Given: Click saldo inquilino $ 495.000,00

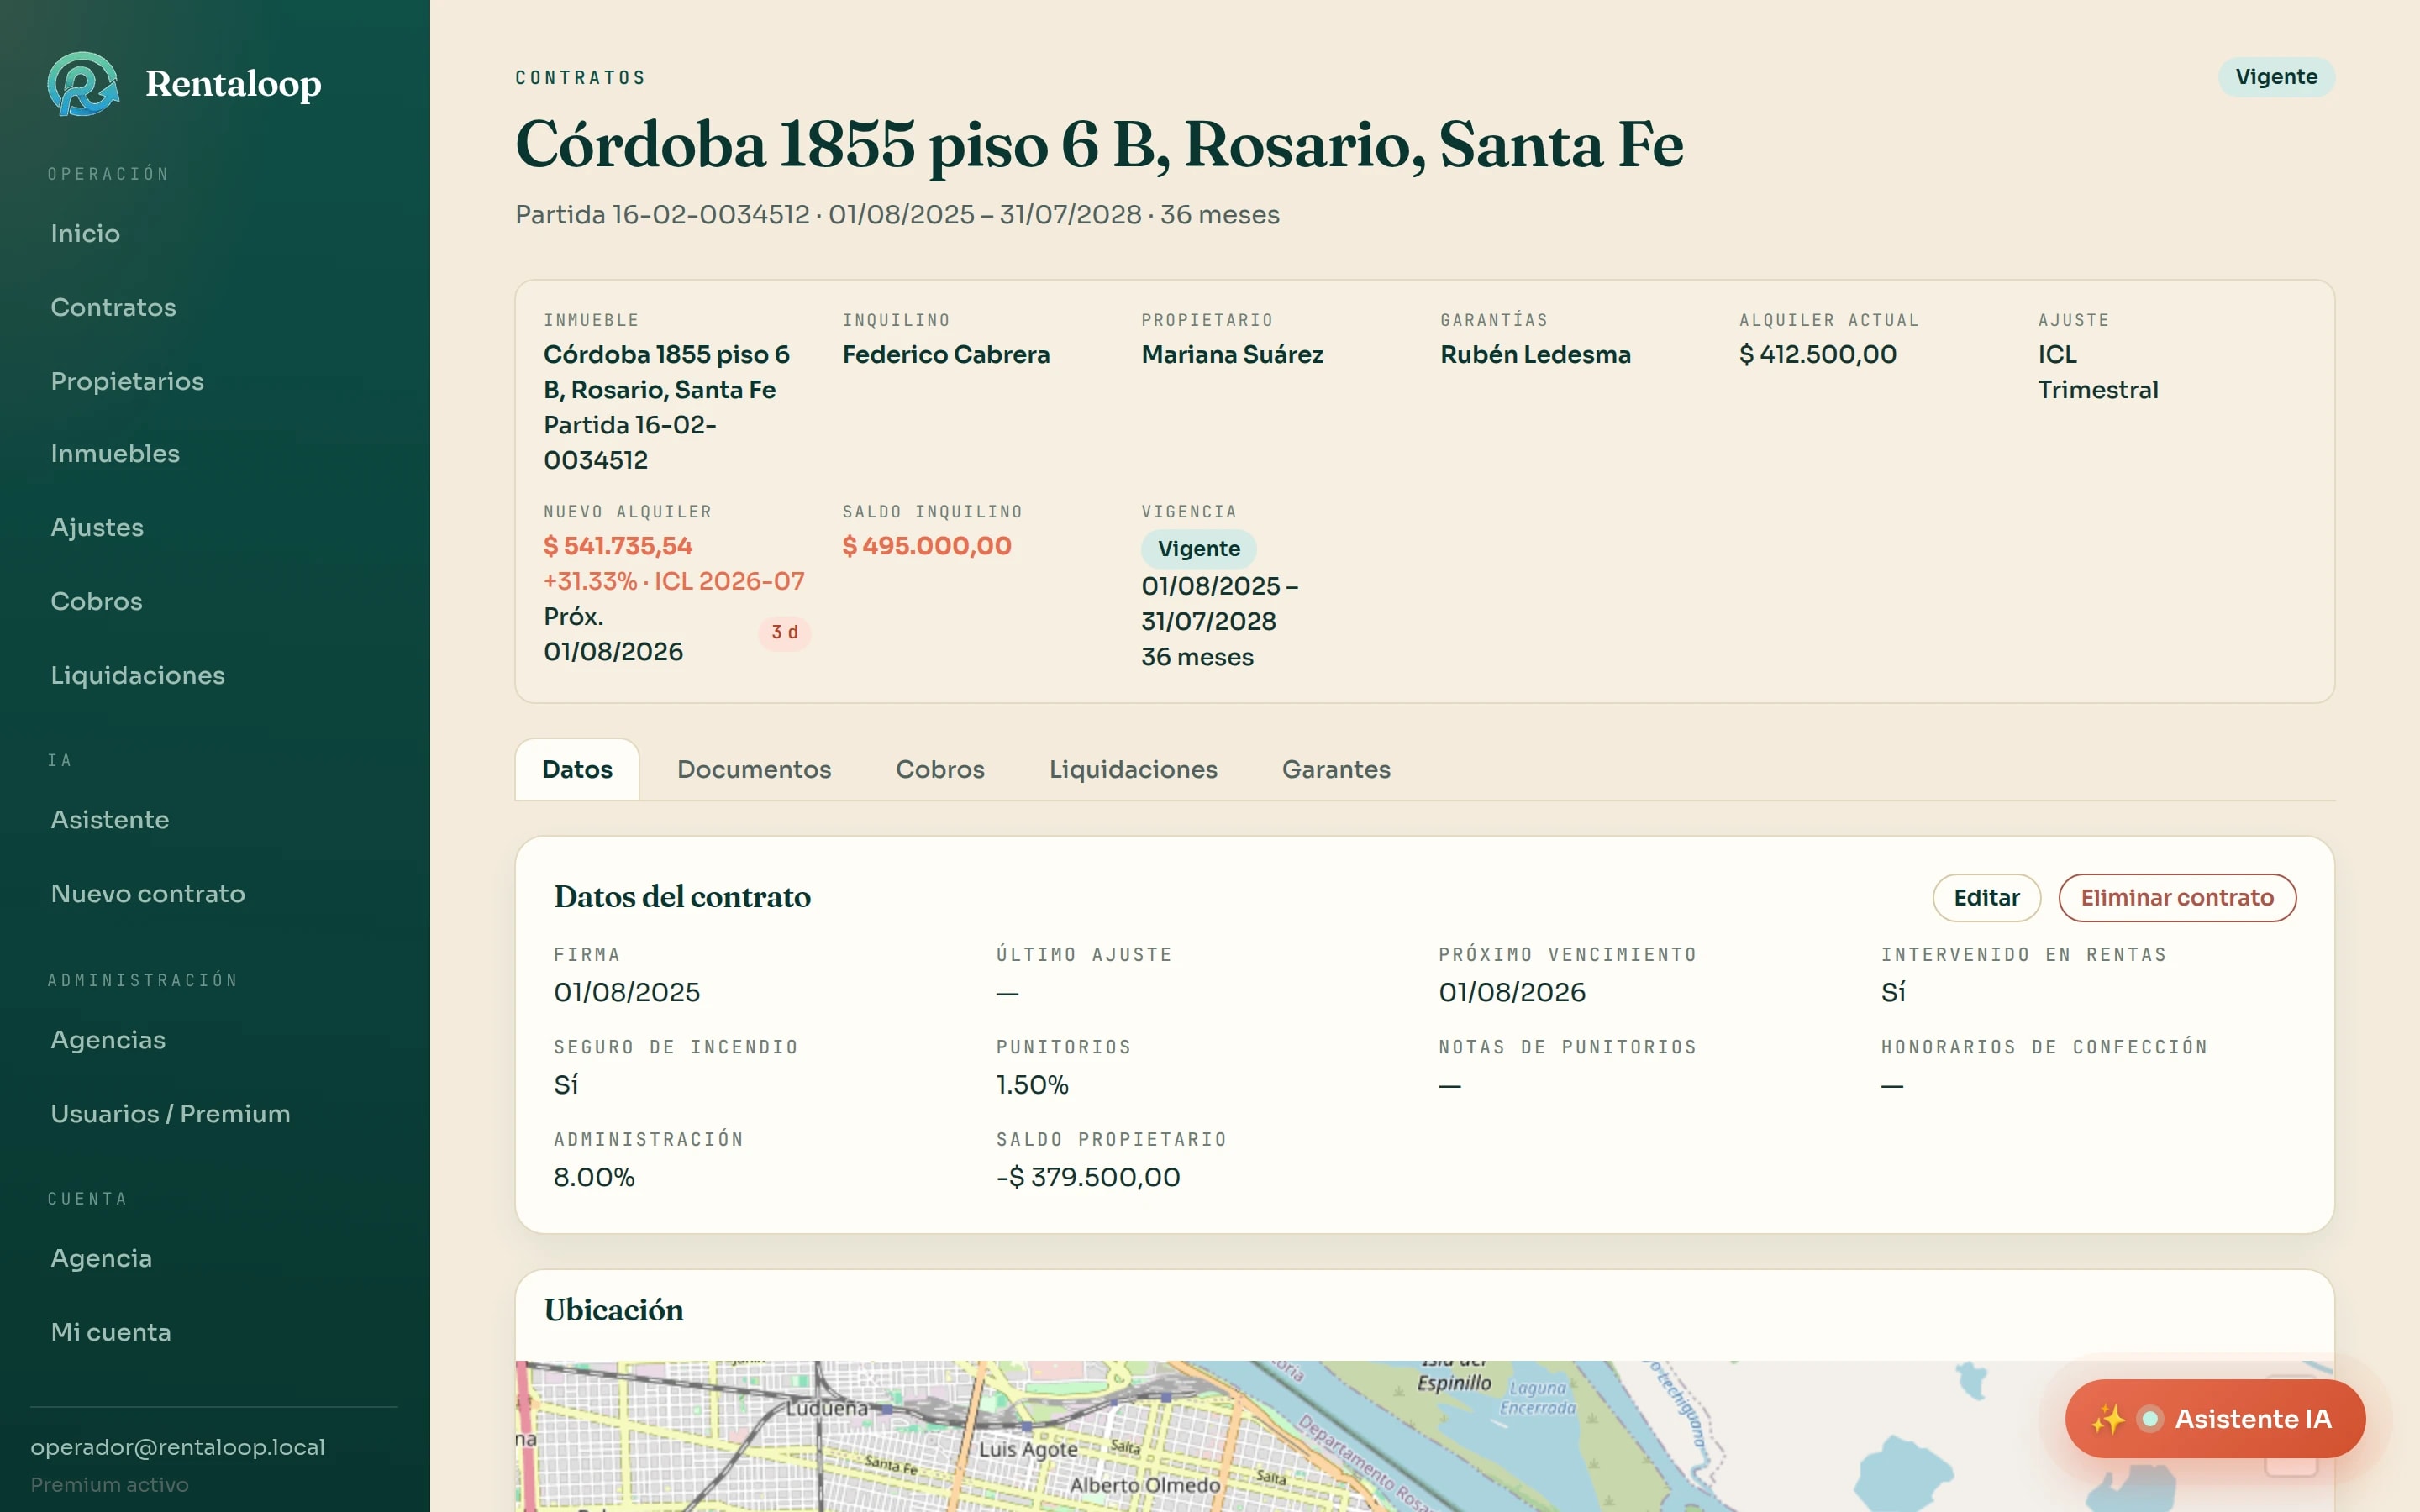Looking at the screenshot, I should pyautogui.click(x=927, y=546).
